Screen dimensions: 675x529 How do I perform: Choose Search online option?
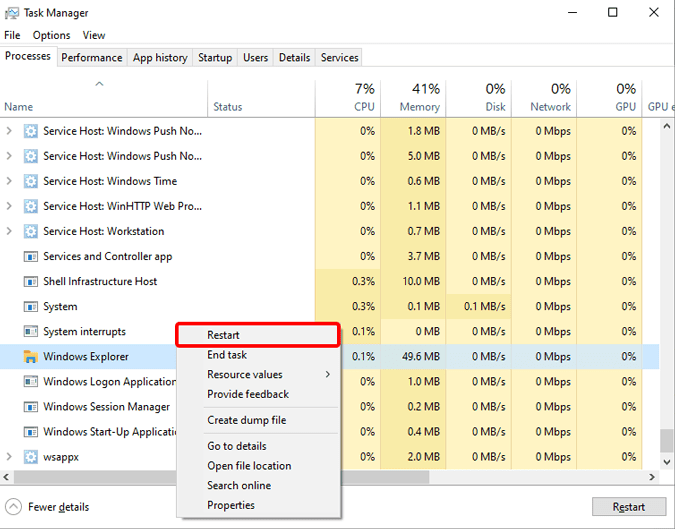point(258,486)
